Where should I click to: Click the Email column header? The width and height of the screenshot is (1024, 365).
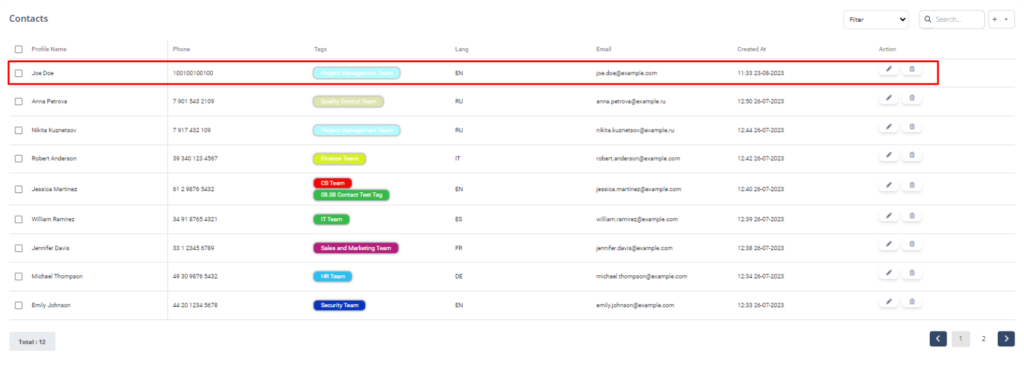pyautogui.click(x=603, y=50)
